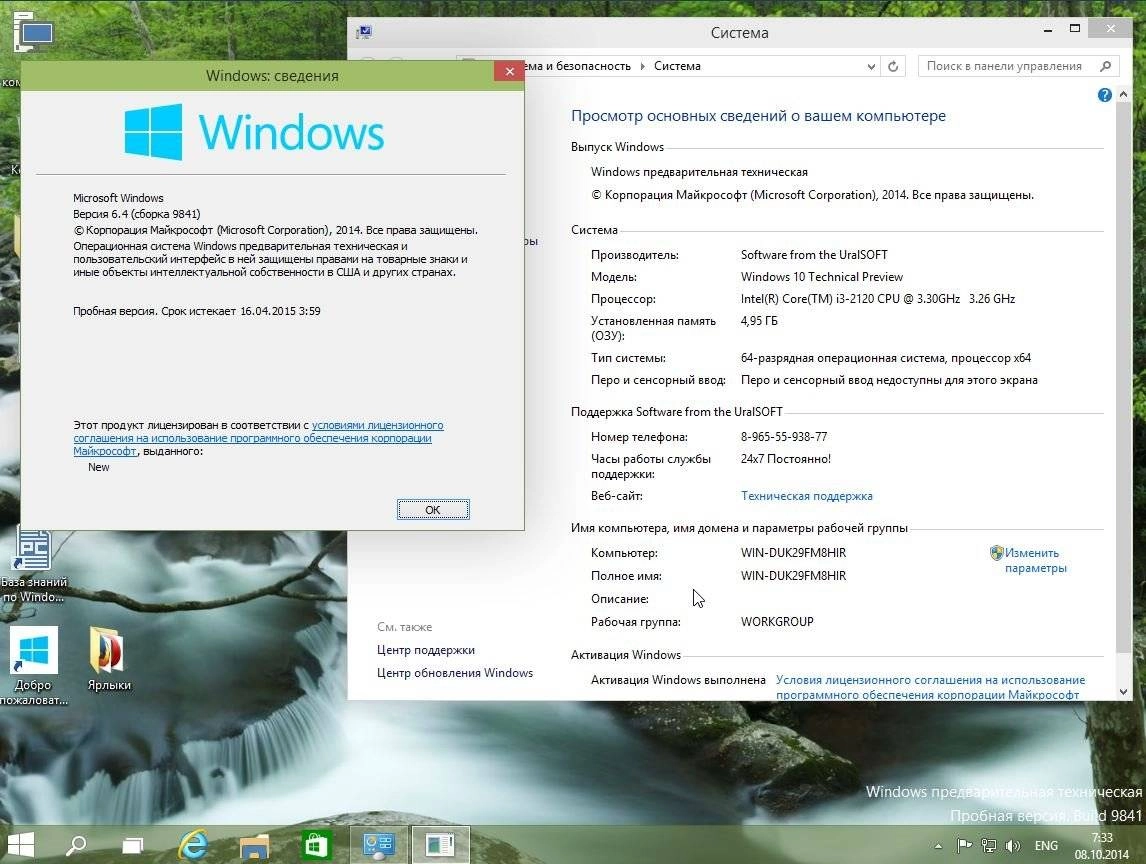Open the Ярлыки desktop folder

(108, 658)
